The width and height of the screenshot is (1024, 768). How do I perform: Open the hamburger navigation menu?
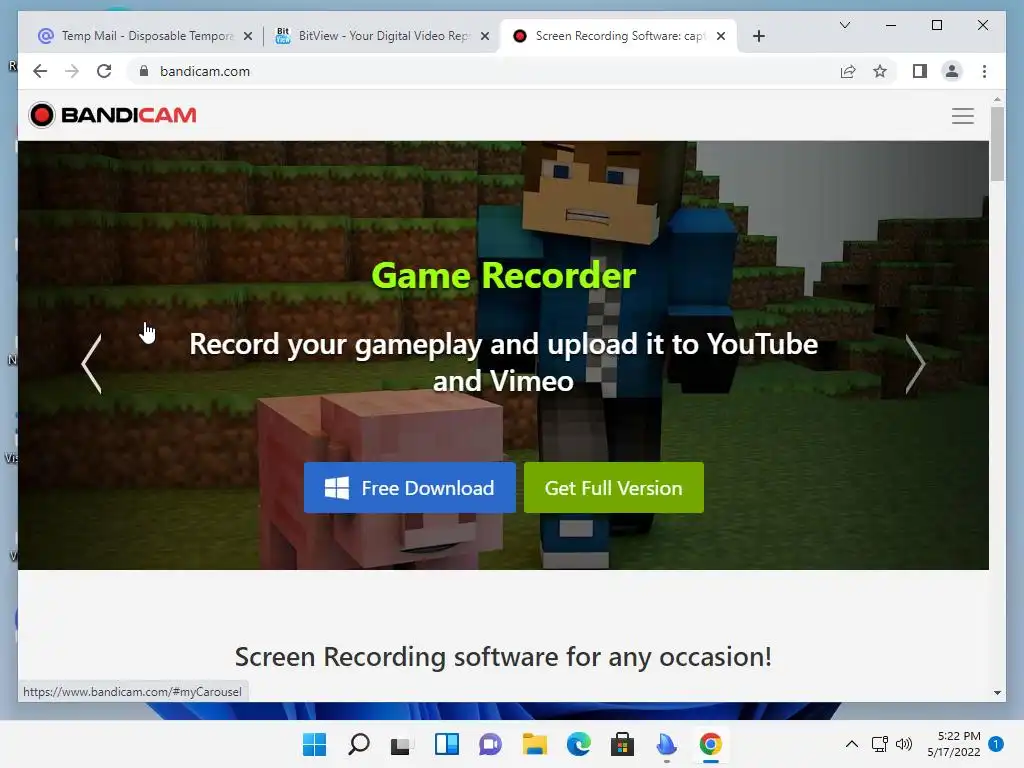963,116
